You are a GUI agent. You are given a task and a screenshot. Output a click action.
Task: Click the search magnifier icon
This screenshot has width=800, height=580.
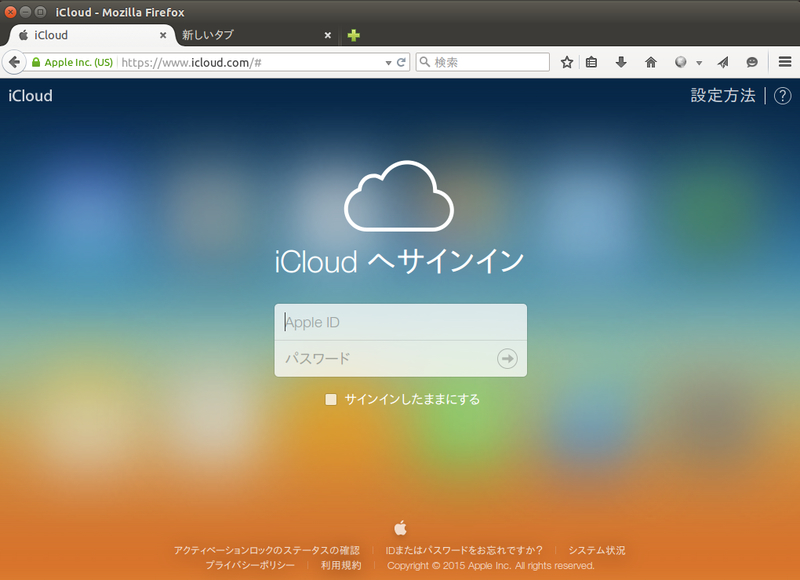(424, 62)
